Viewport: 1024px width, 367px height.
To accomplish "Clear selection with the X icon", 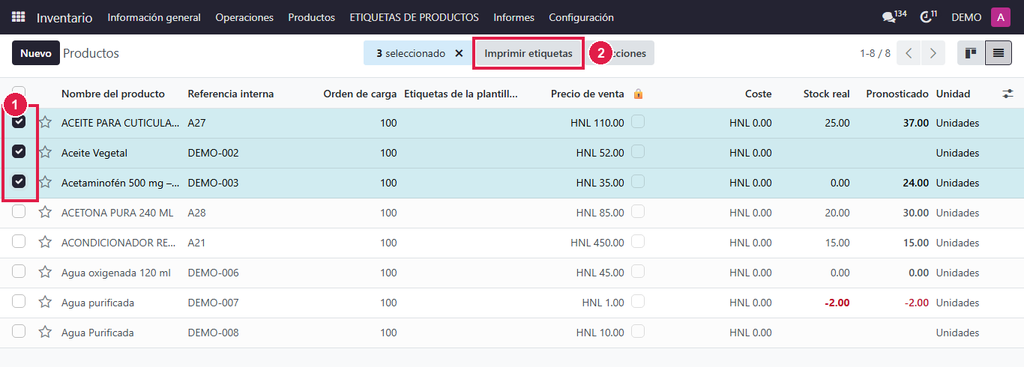I will click(458, 54).
